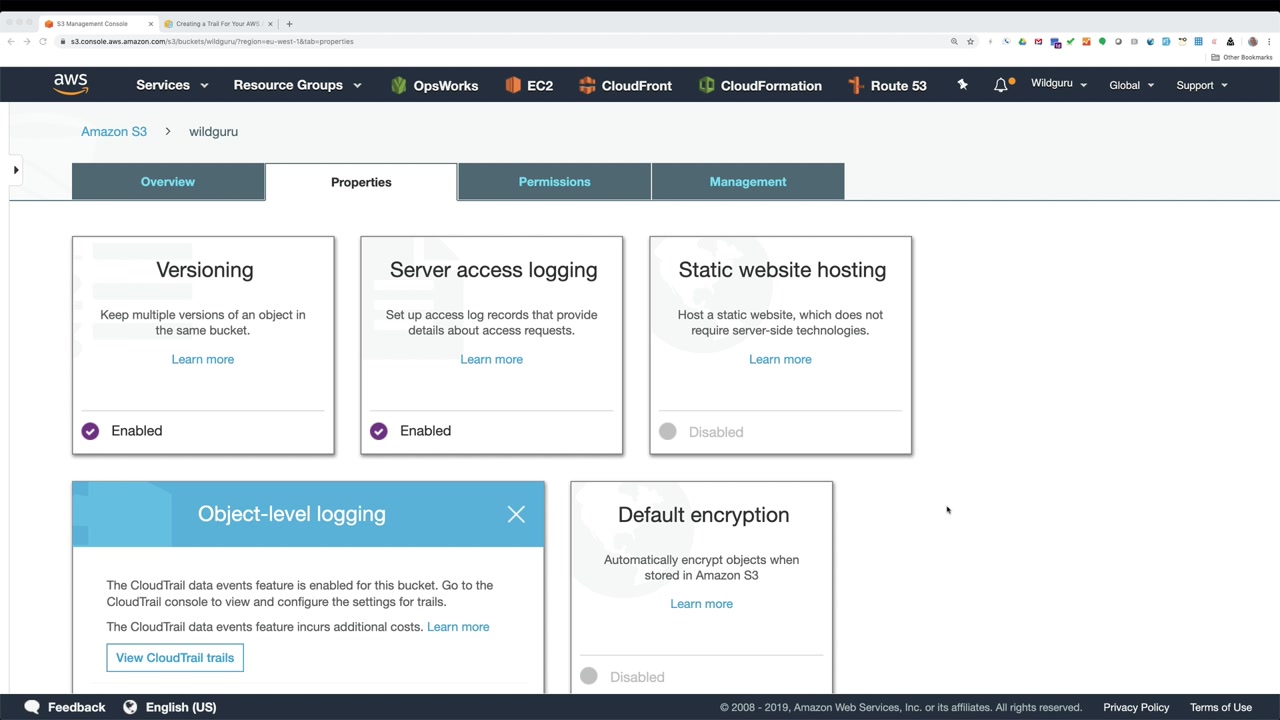The height and width of the screenshot is (720, 1280).
Task: Go to the CloudFront shortcut
Action: click(x=625, y=85)
